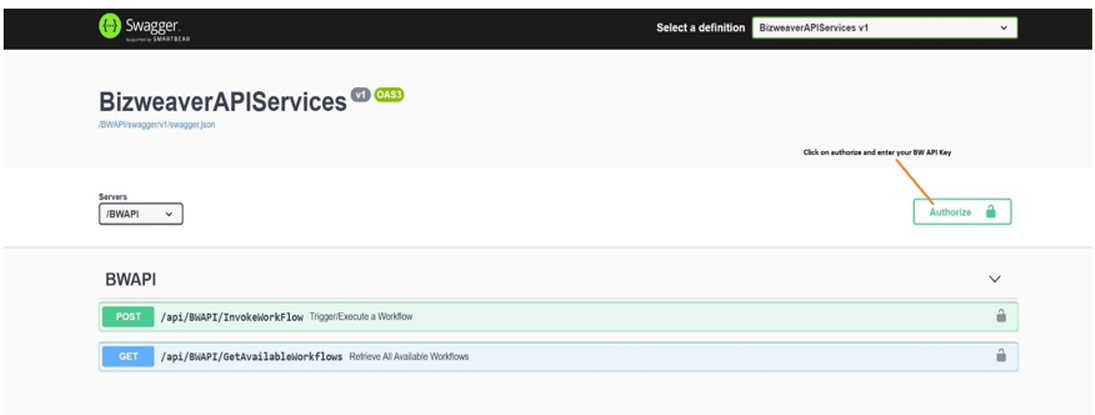Click the lock icon on the InvokeWorkFlow row
The width and height of the screenshot is (1095, 415).
click(1001, 316)
